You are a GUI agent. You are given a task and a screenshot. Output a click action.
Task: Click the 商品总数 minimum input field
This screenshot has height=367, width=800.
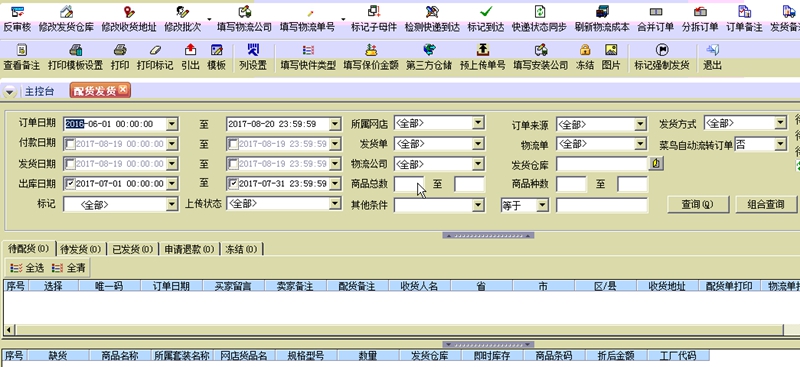pyautogui.click(x=409, y=184)
